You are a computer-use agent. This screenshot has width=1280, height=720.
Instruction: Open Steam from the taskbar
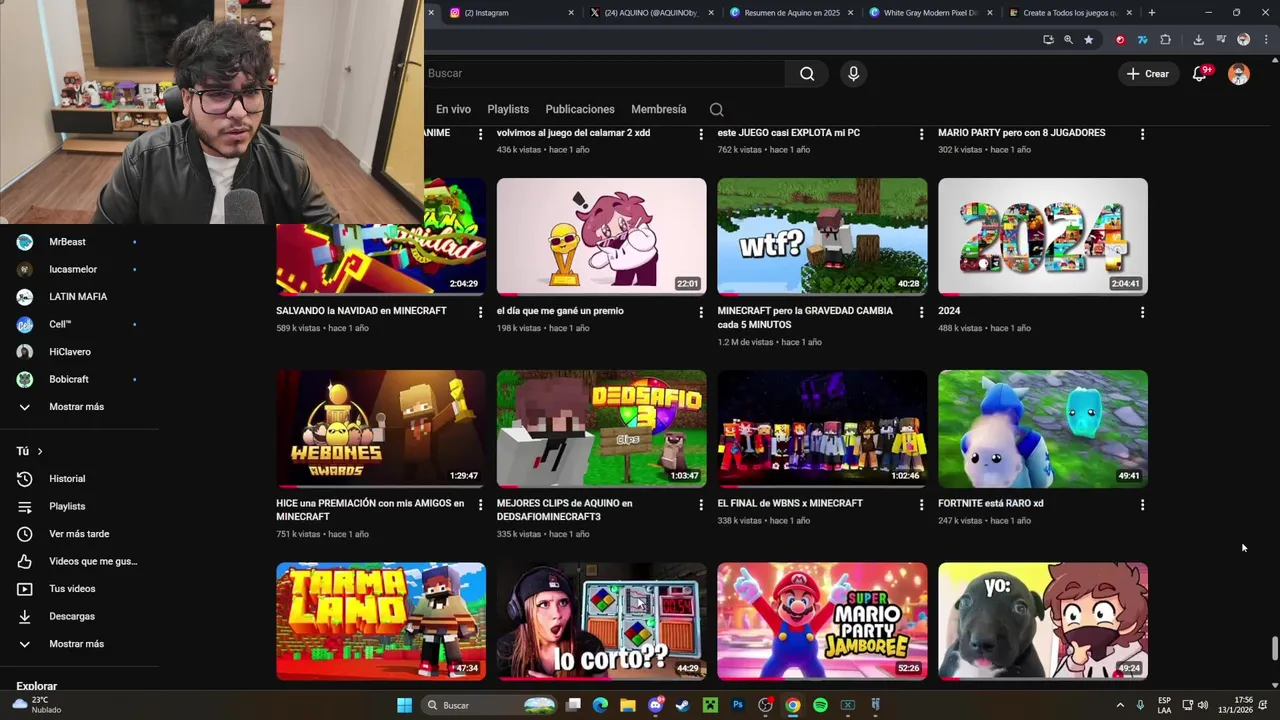(683, 705)
